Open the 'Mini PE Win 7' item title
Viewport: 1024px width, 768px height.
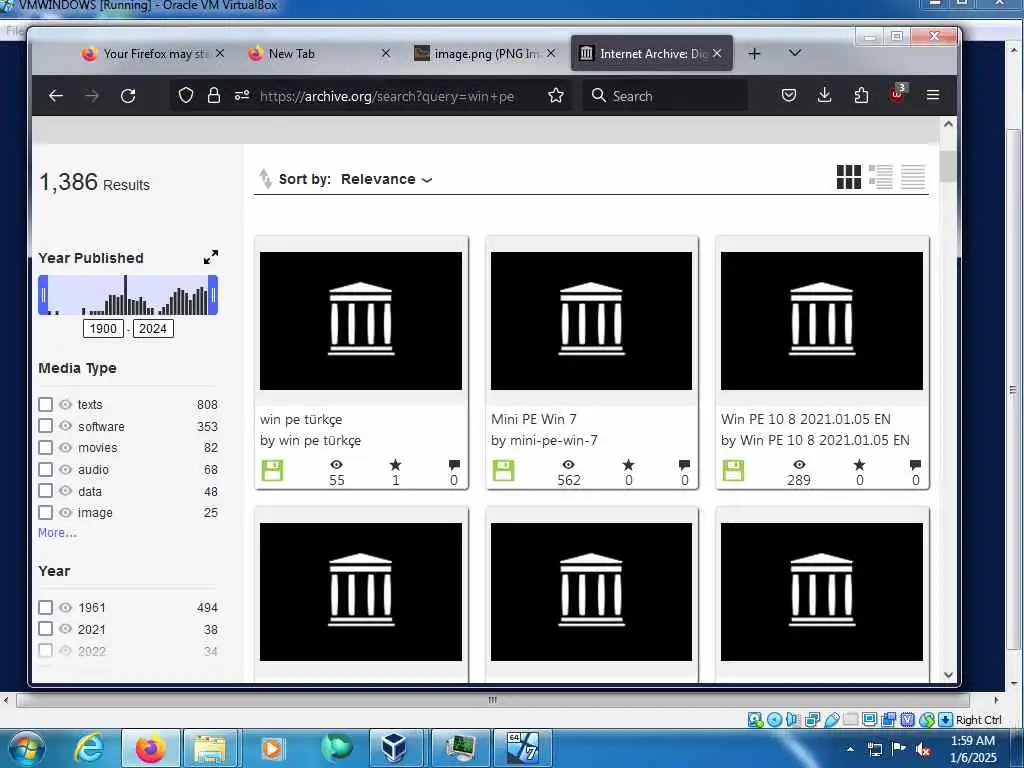534,419
